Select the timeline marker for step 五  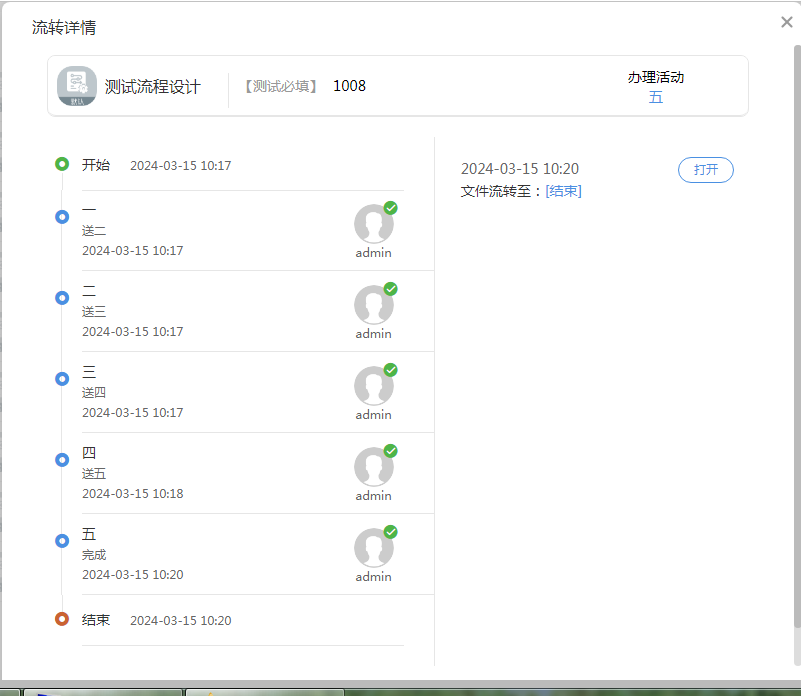tap(62, 541)
